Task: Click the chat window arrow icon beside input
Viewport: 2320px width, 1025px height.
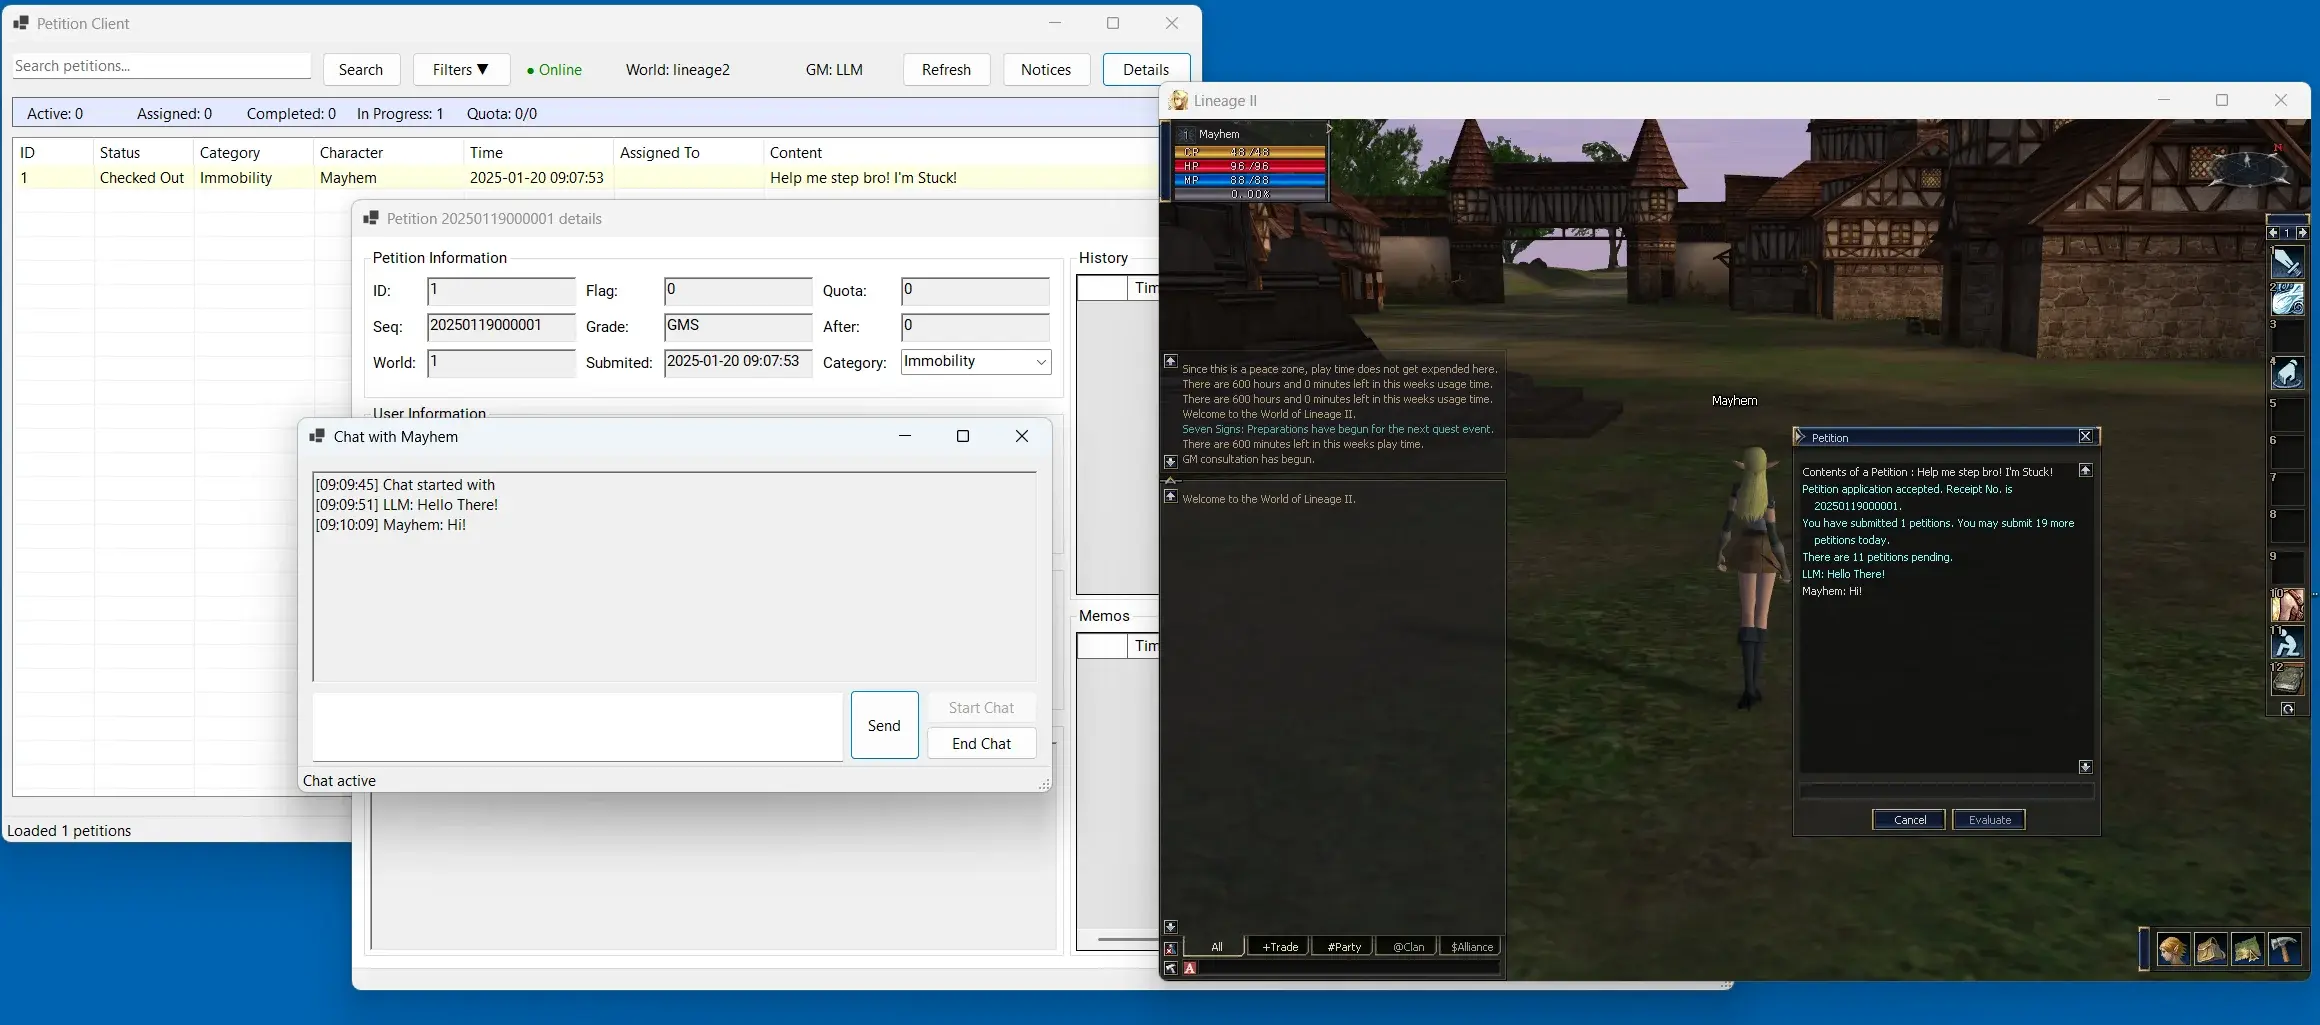Action: pos(1170,968)
